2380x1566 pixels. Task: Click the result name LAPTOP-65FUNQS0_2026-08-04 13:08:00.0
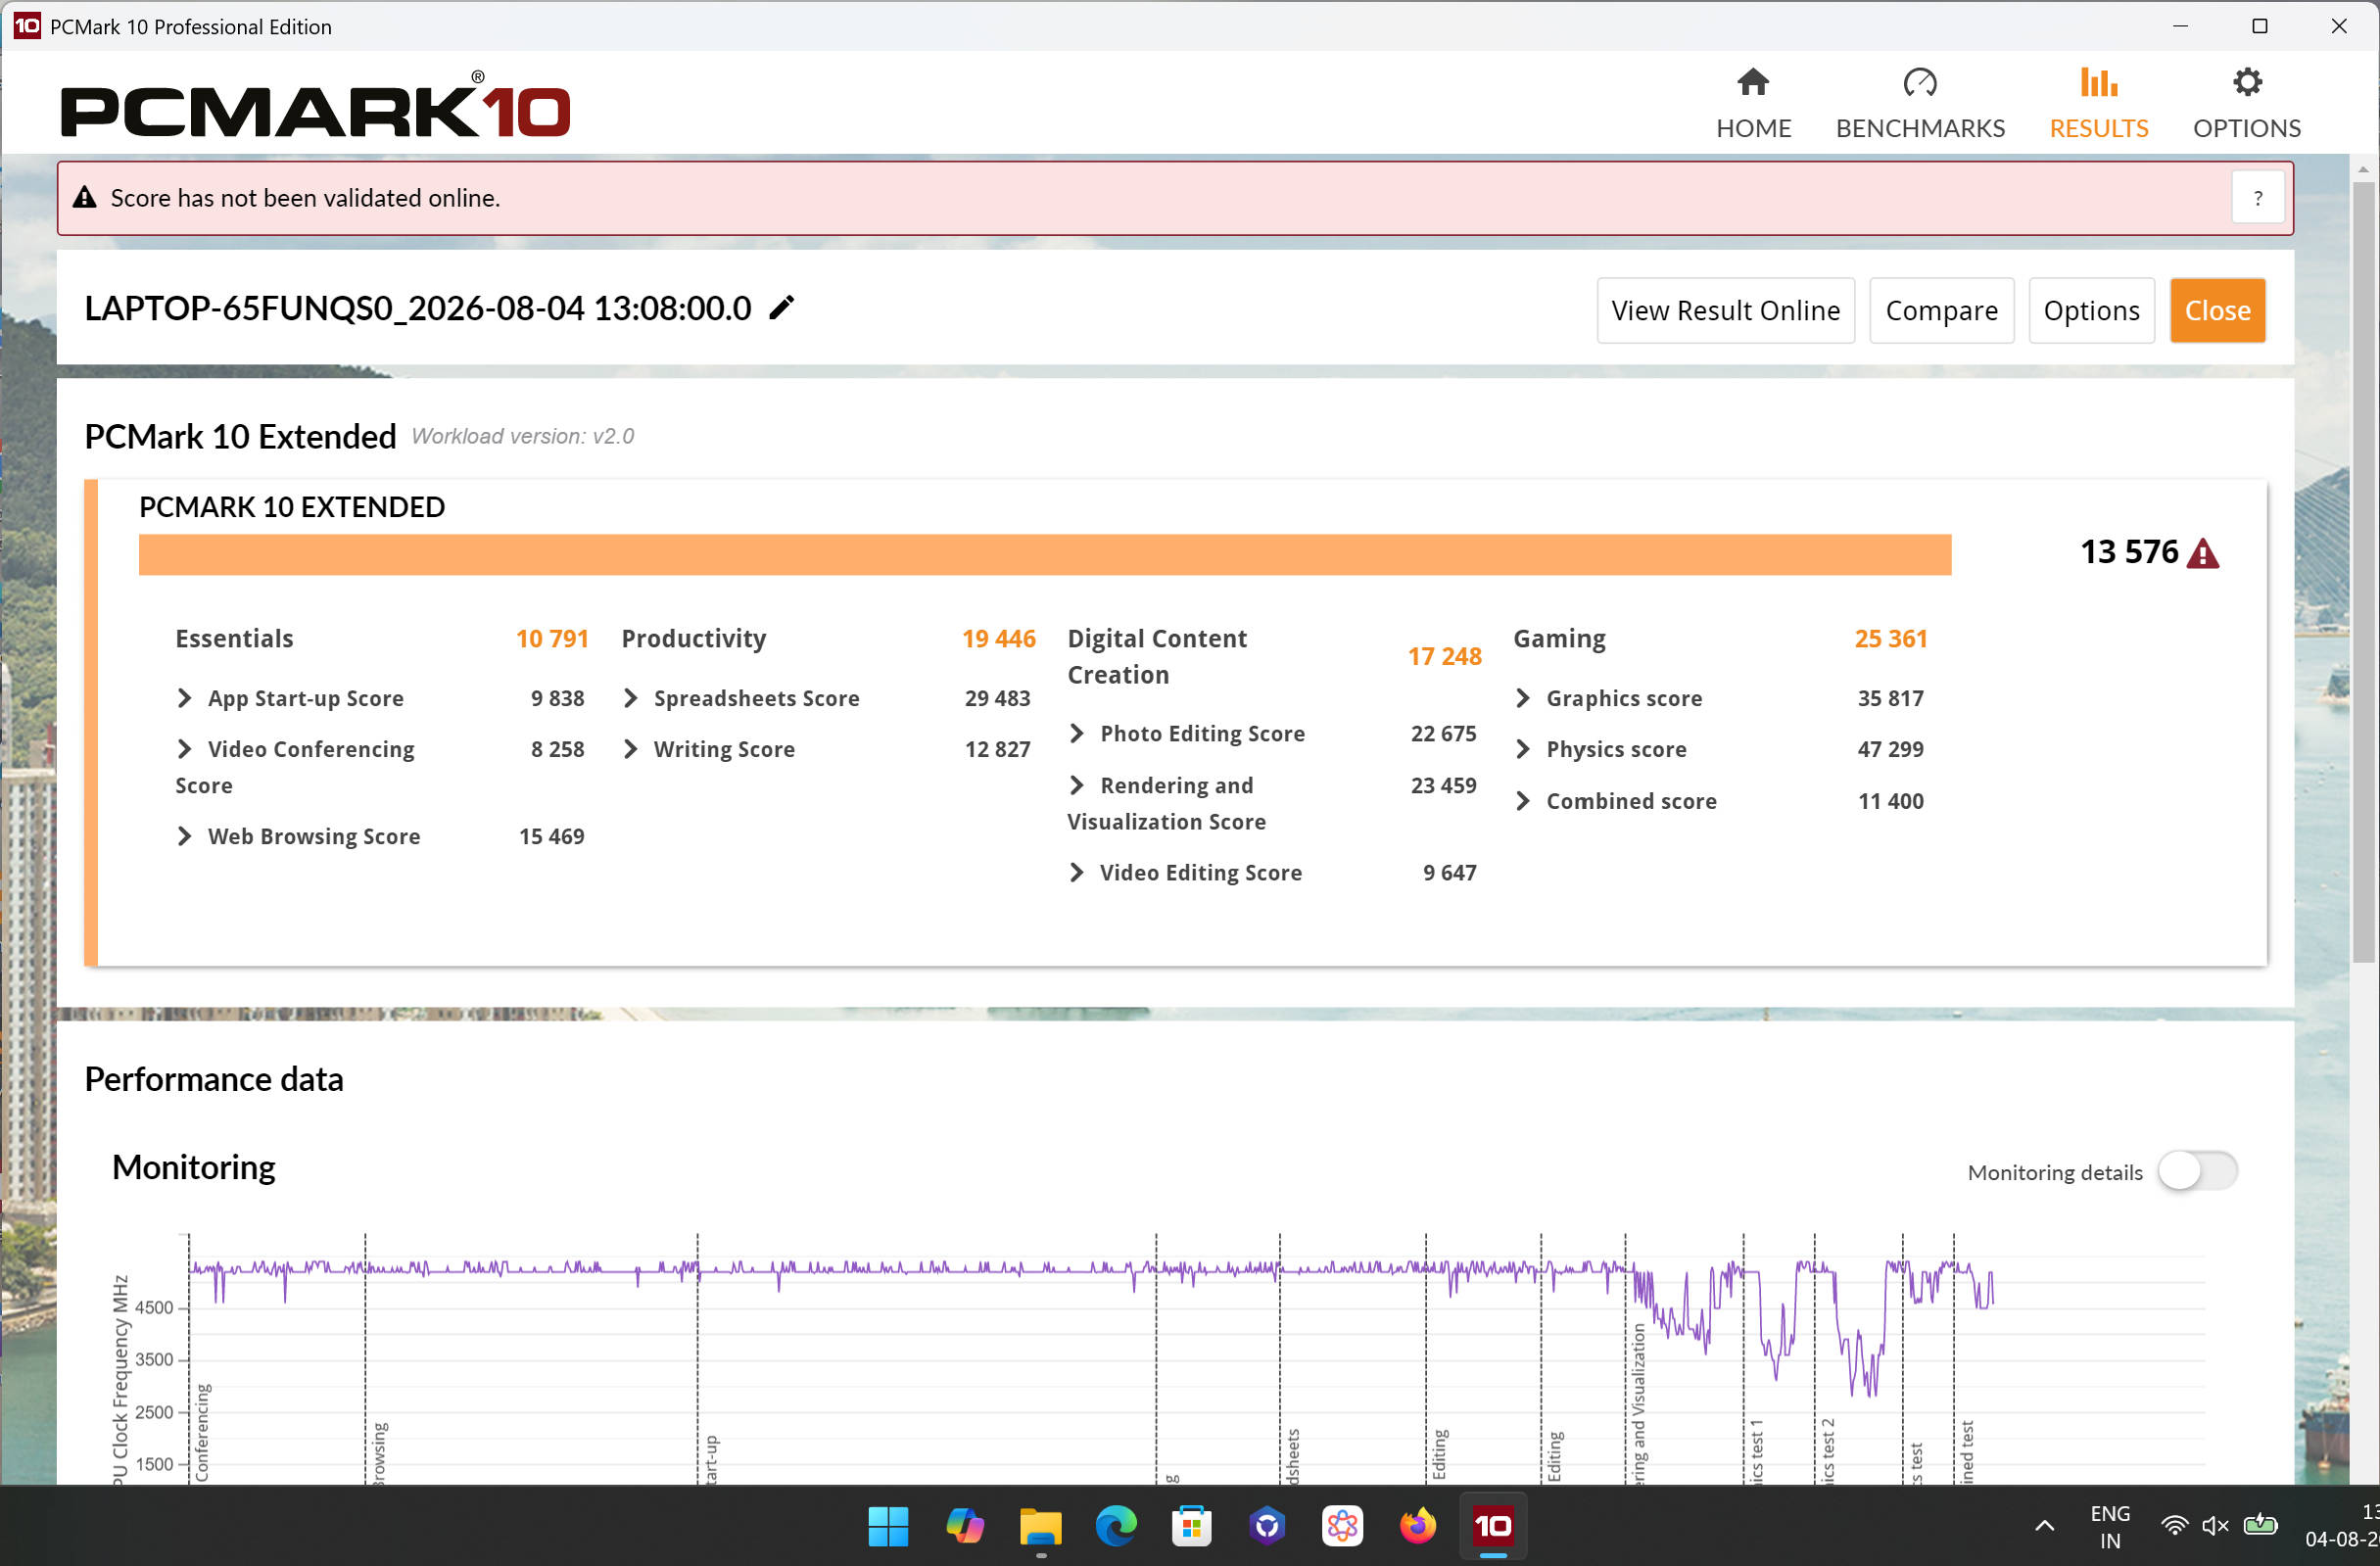point(418,308)
